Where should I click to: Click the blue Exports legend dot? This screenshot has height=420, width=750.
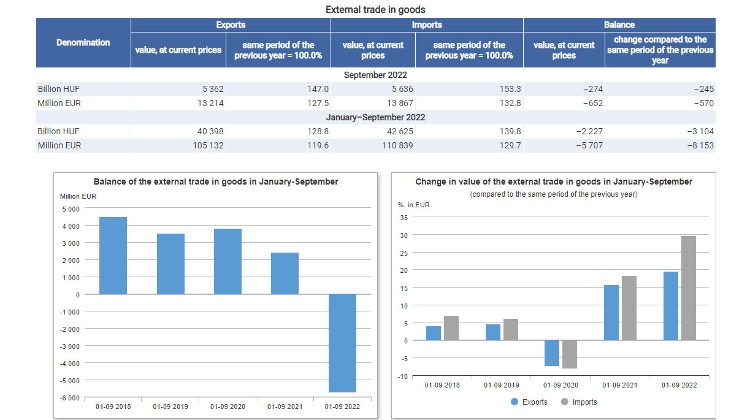click(515, 402)
